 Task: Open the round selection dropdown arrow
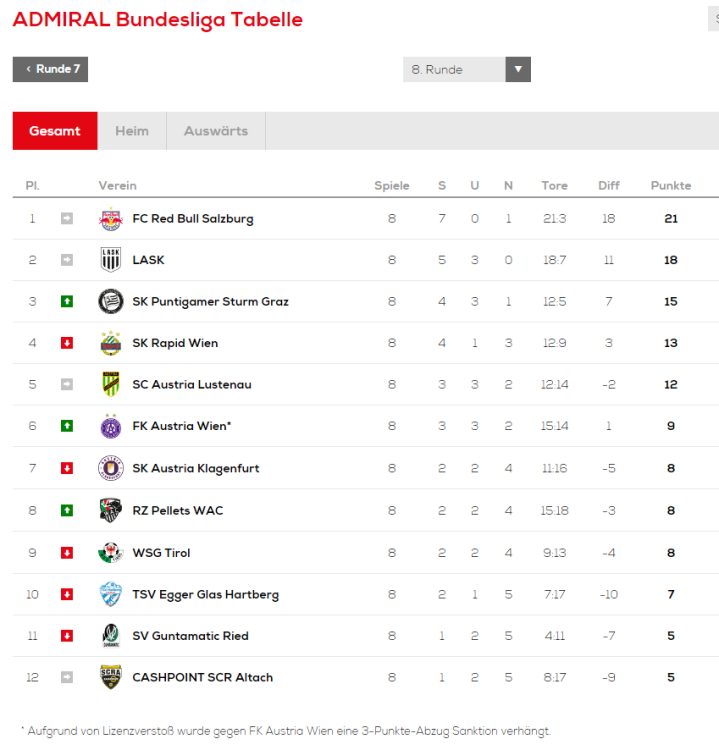pyautogui.click(x=517, y=70)
